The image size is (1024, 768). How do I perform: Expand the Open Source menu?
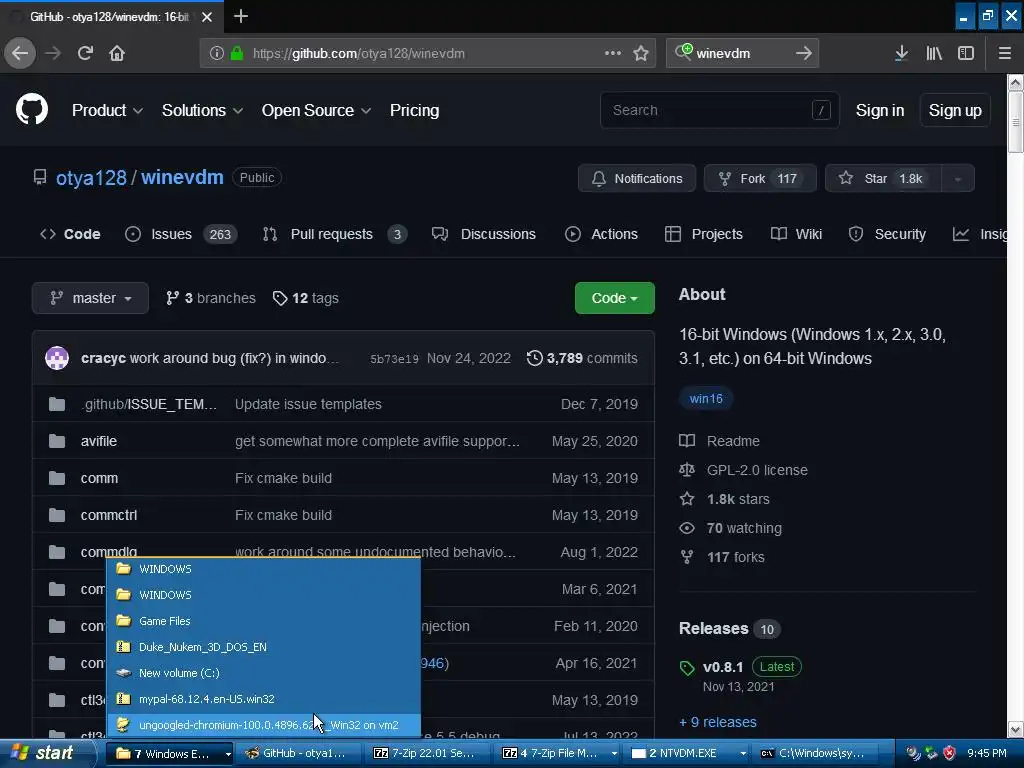[x=316, y=110]
